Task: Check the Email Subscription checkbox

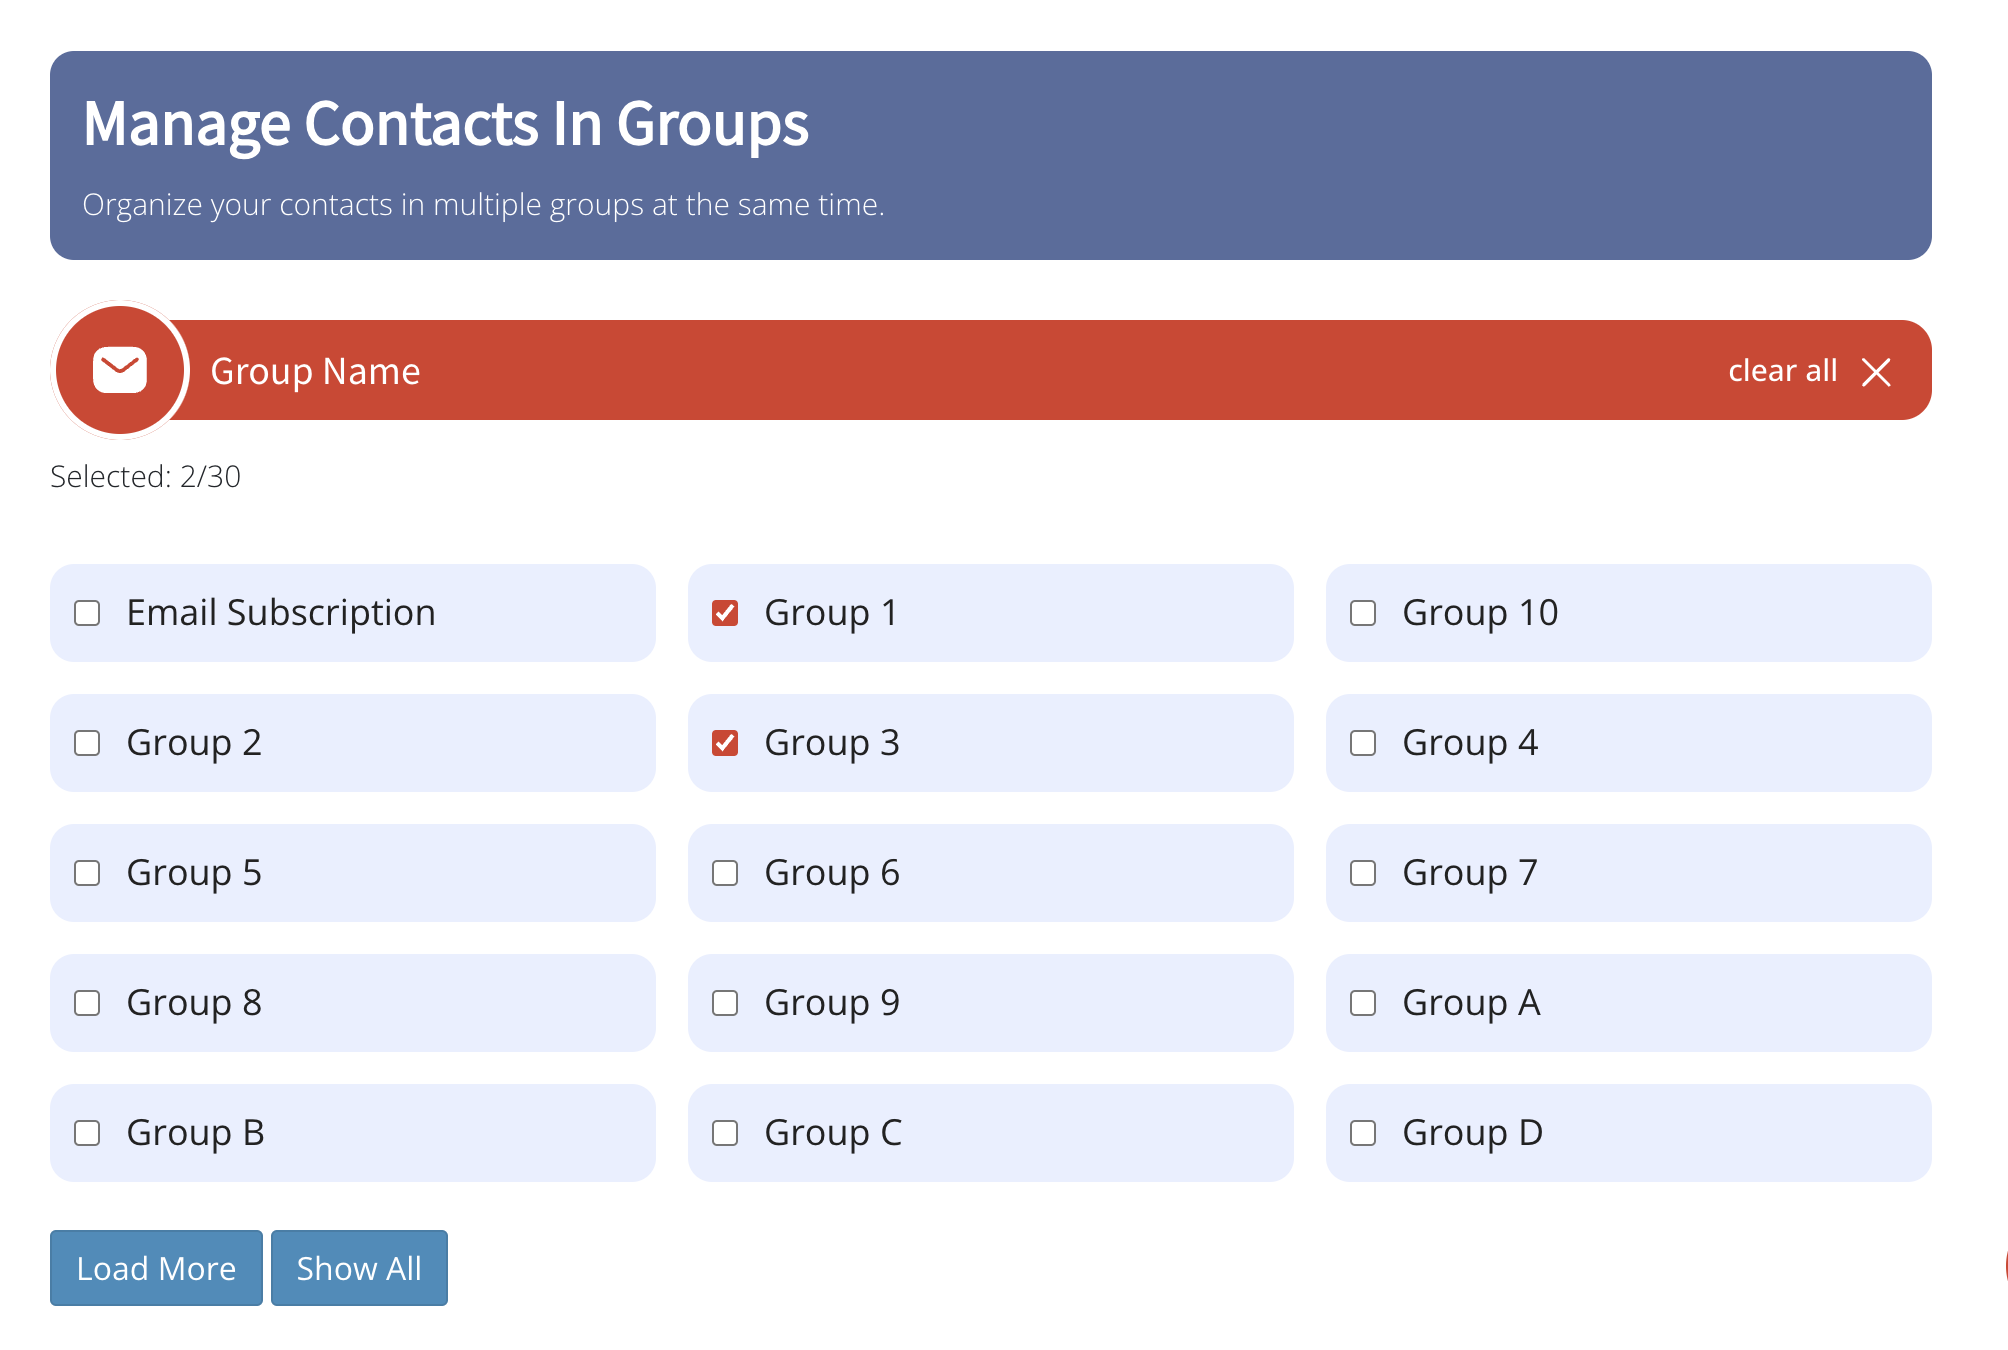Action: tap(87, 612)
